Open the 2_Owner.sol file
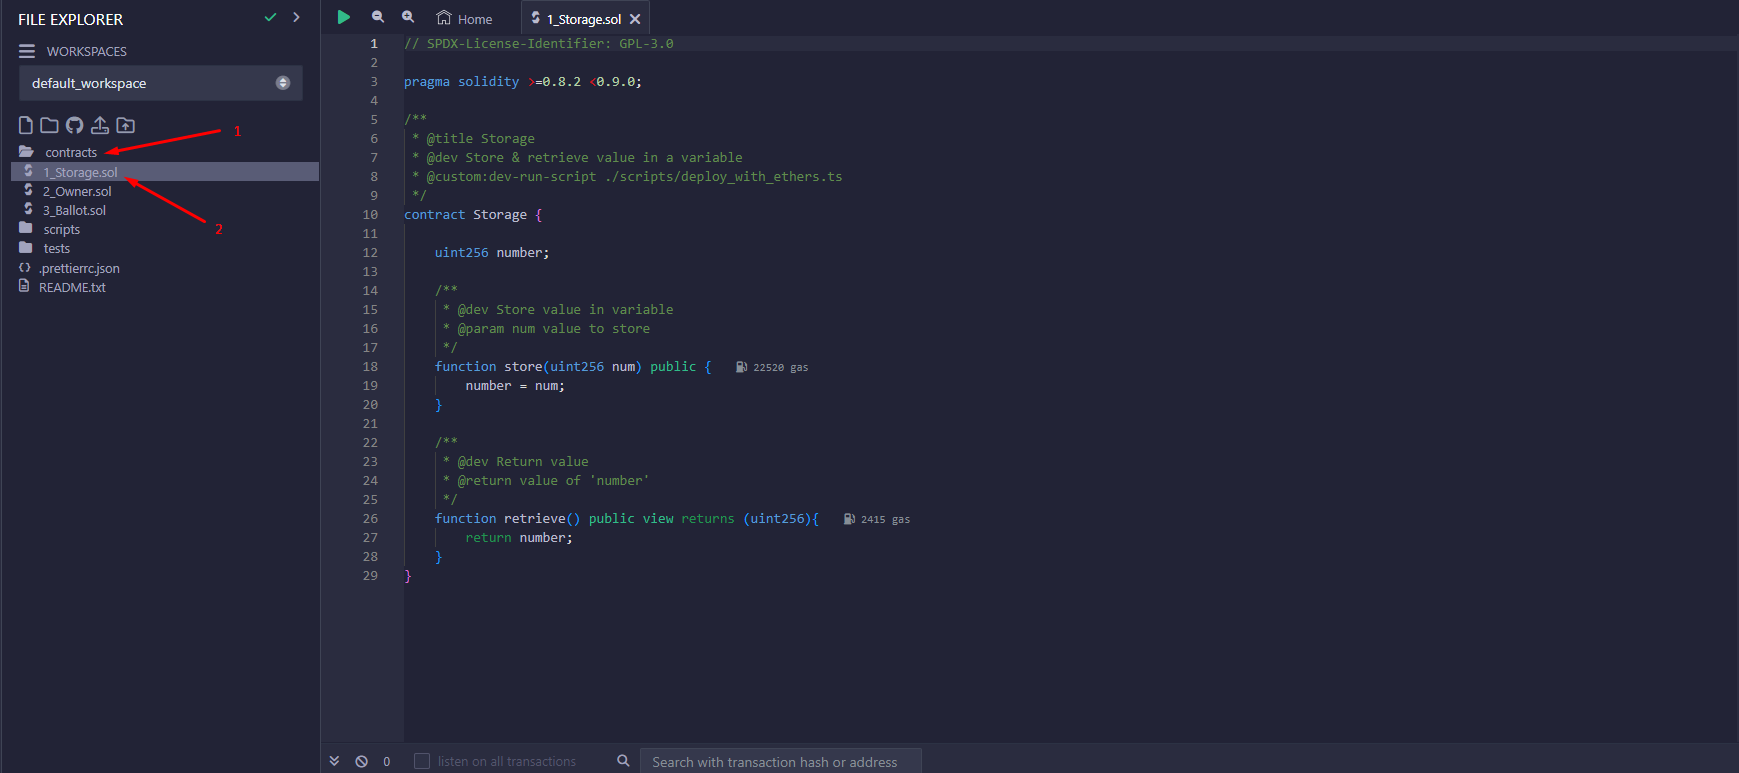The width and height of the screenshot is (1739, 773). coord(77,191)
